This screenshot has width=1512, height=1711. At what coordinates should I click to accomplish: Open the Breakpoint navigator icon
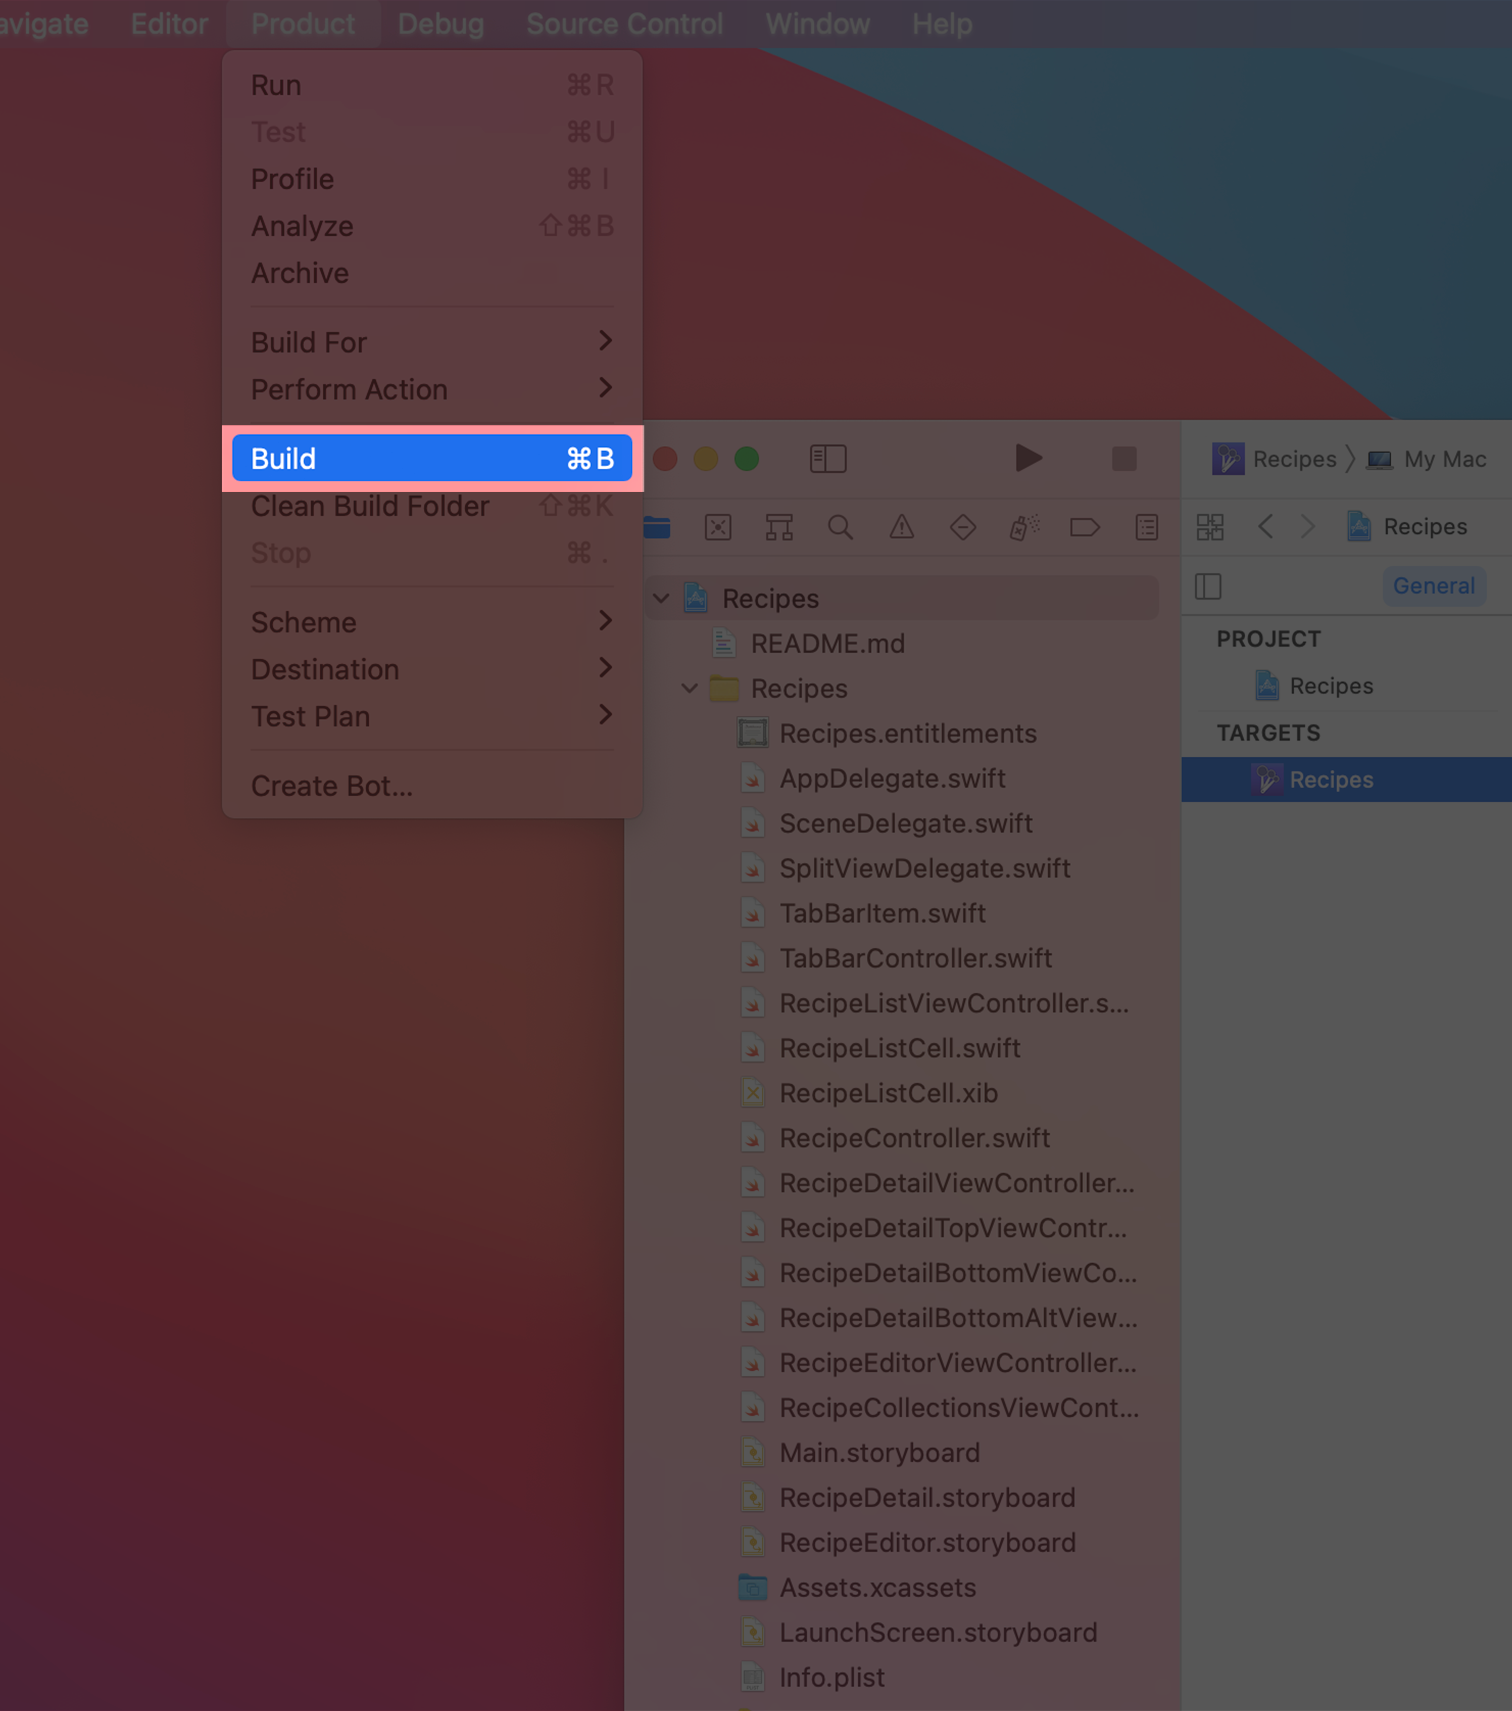[x=1085, y=527]
